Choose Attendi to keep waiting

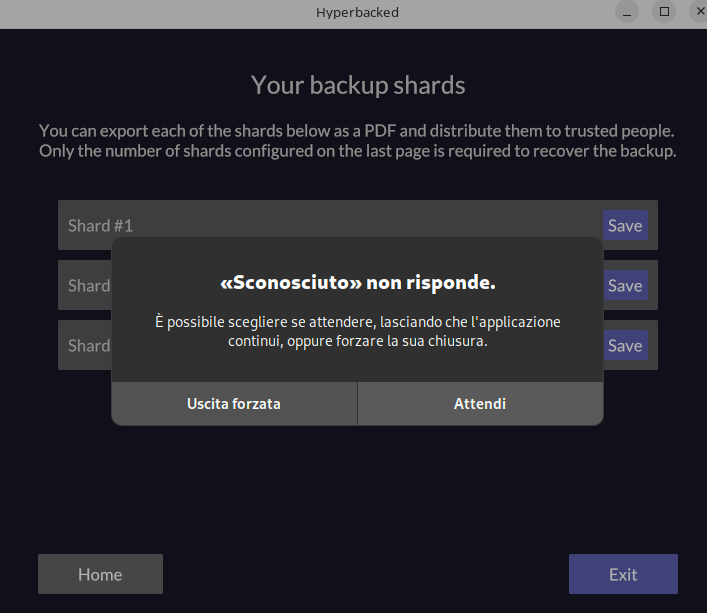click(480, 403)
